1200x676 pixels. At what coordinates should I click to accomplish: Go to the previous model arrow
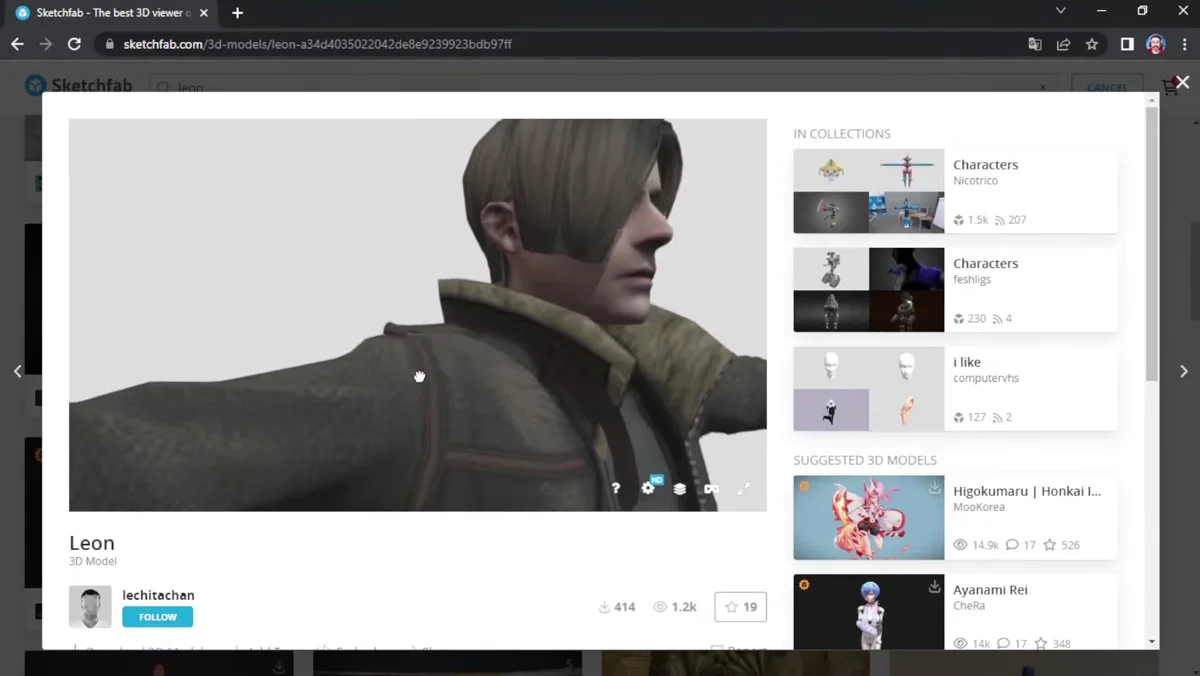point(18,371)
